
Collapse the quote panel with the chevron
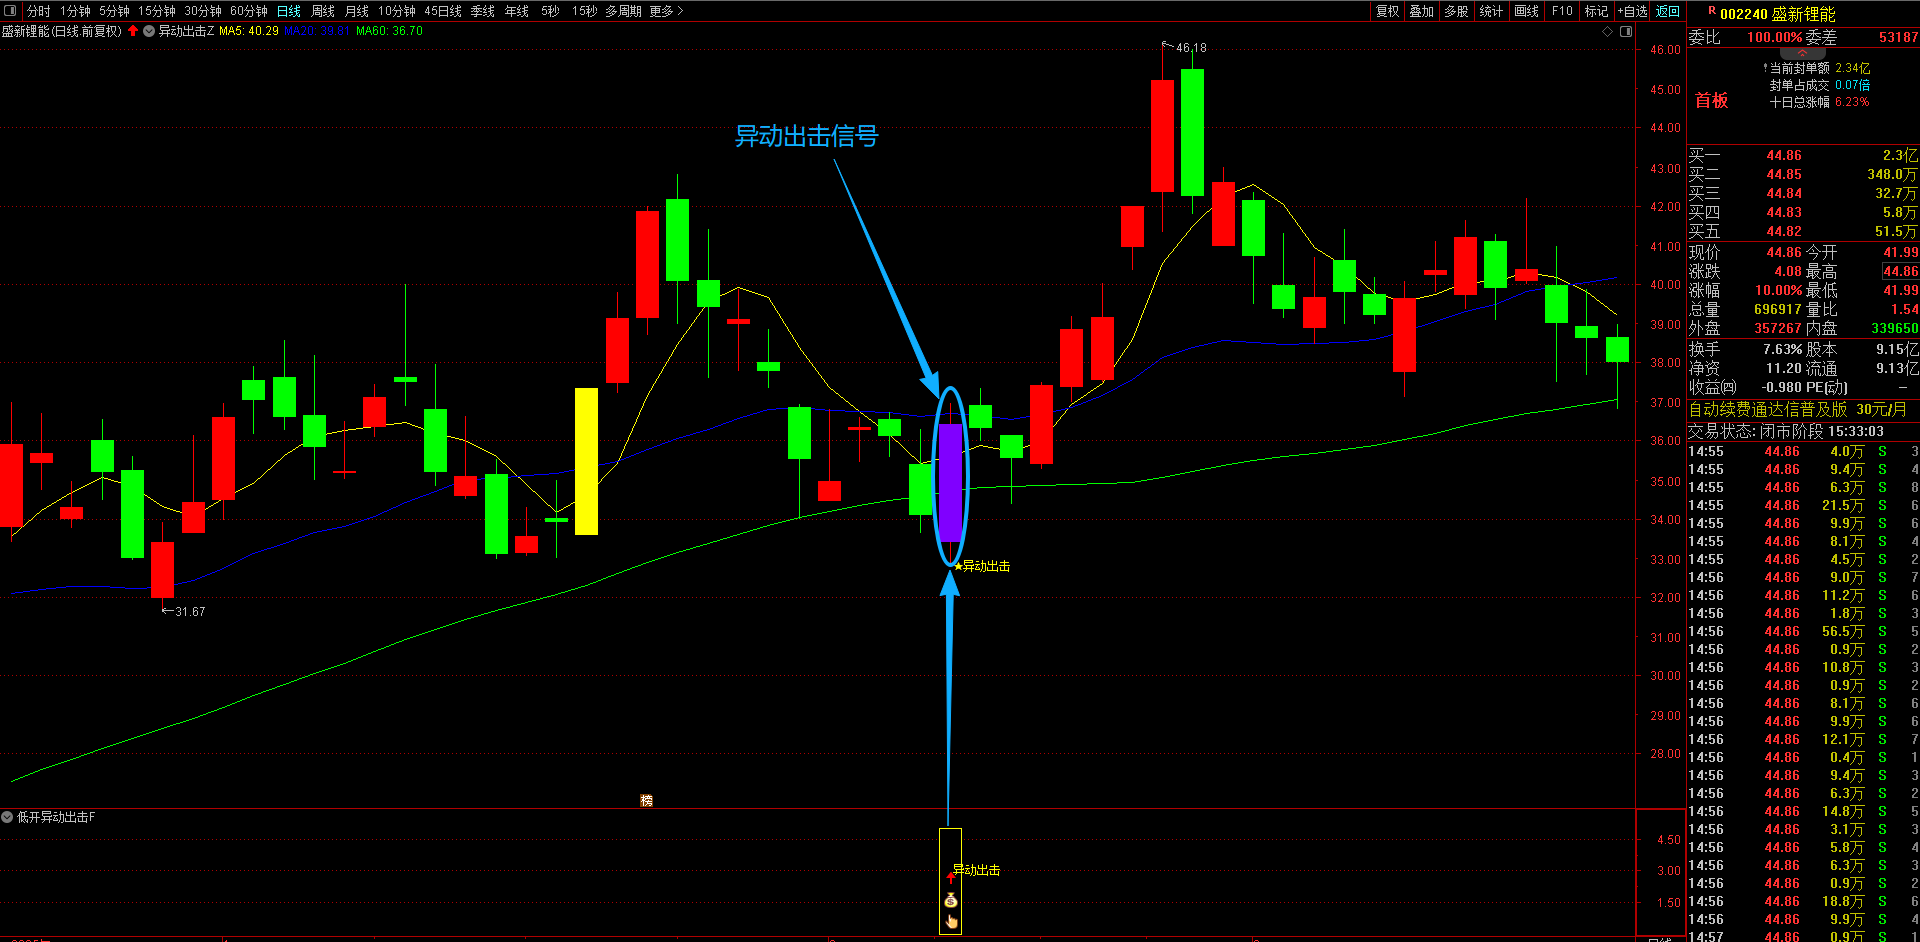[x=1803, y=52]
